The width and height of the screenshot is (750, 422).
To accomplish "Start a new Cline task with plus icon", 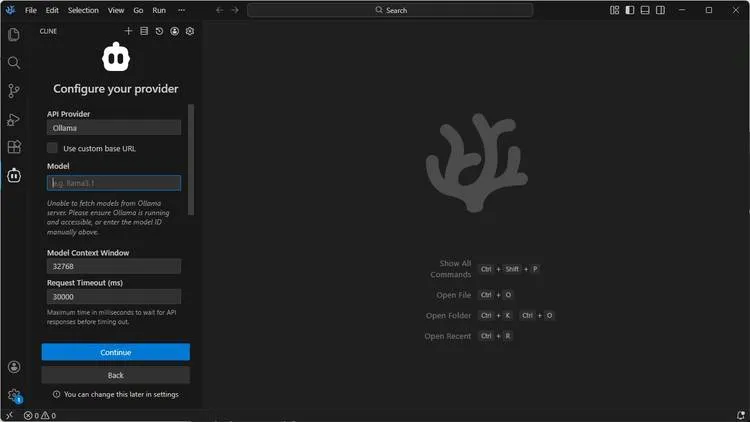I will 128,31.
